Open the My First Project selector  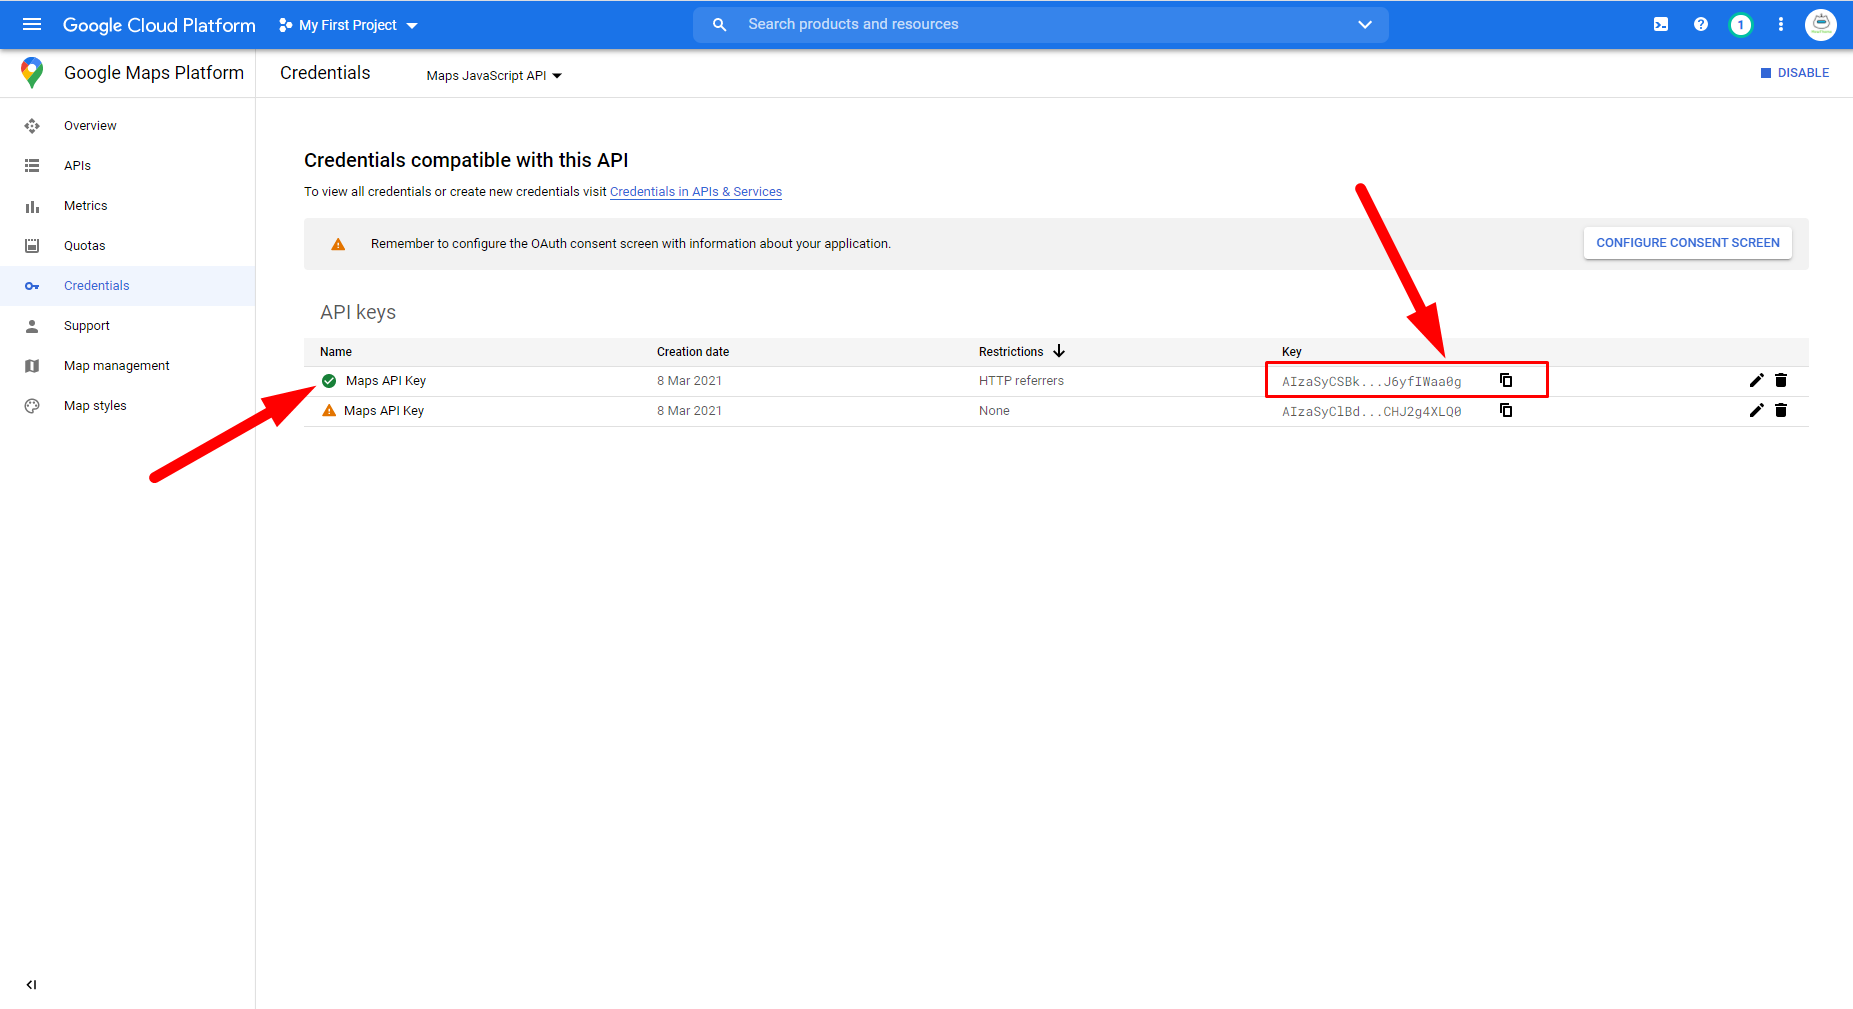click(x=348, y=25)
